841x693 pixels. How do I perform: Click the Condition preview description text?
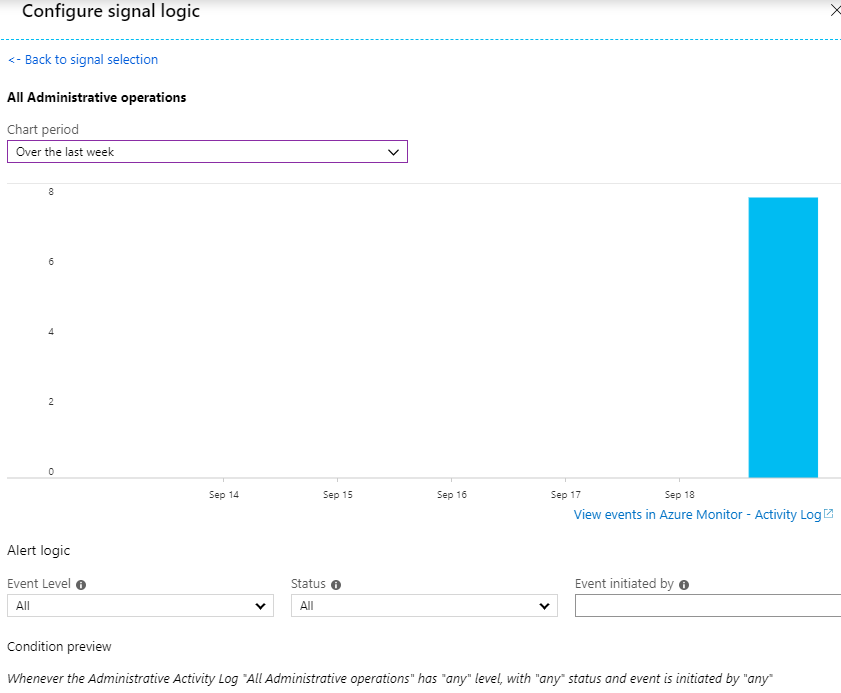(x=390, y=679)
